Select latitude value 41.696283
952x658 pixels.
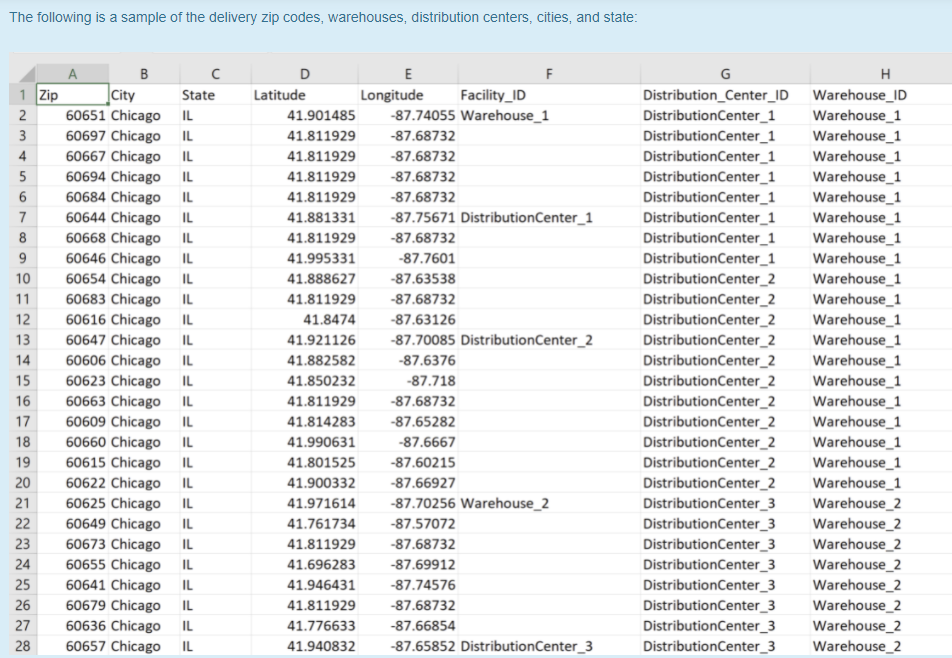(x=304, y=565)
